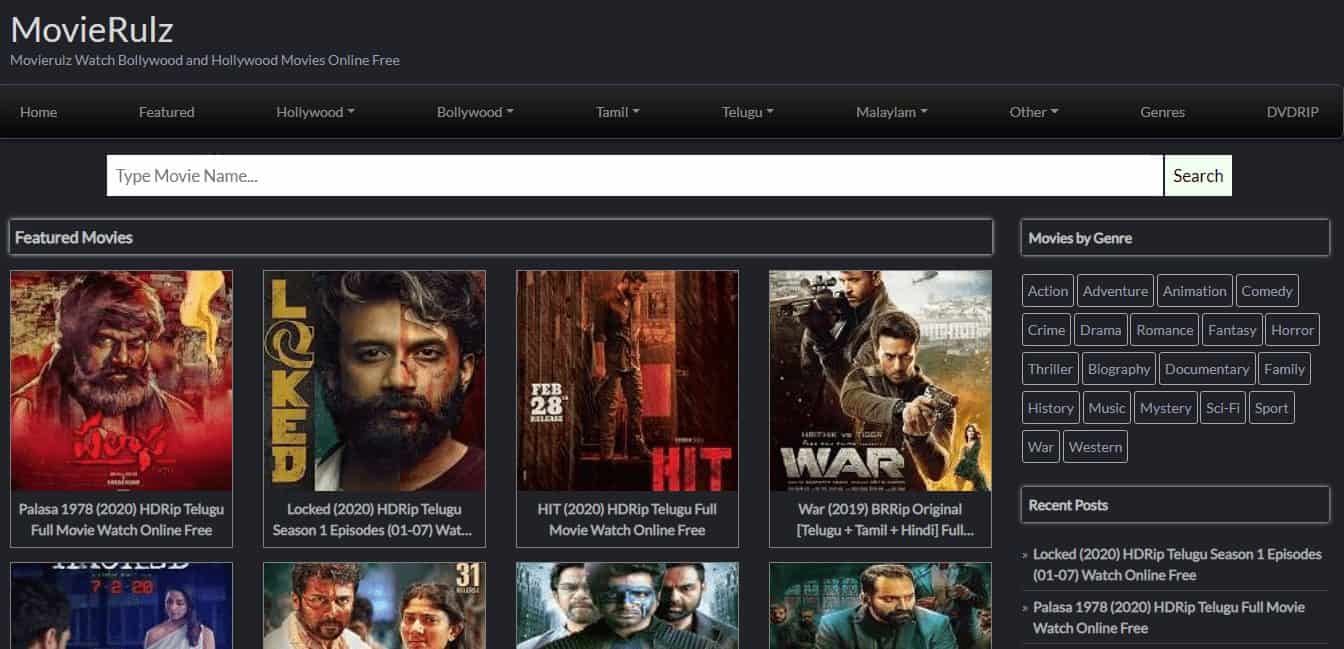Open second-row poster dated 7-2-20
This screenshot has height=649, width=1344.
pos(121,606)
